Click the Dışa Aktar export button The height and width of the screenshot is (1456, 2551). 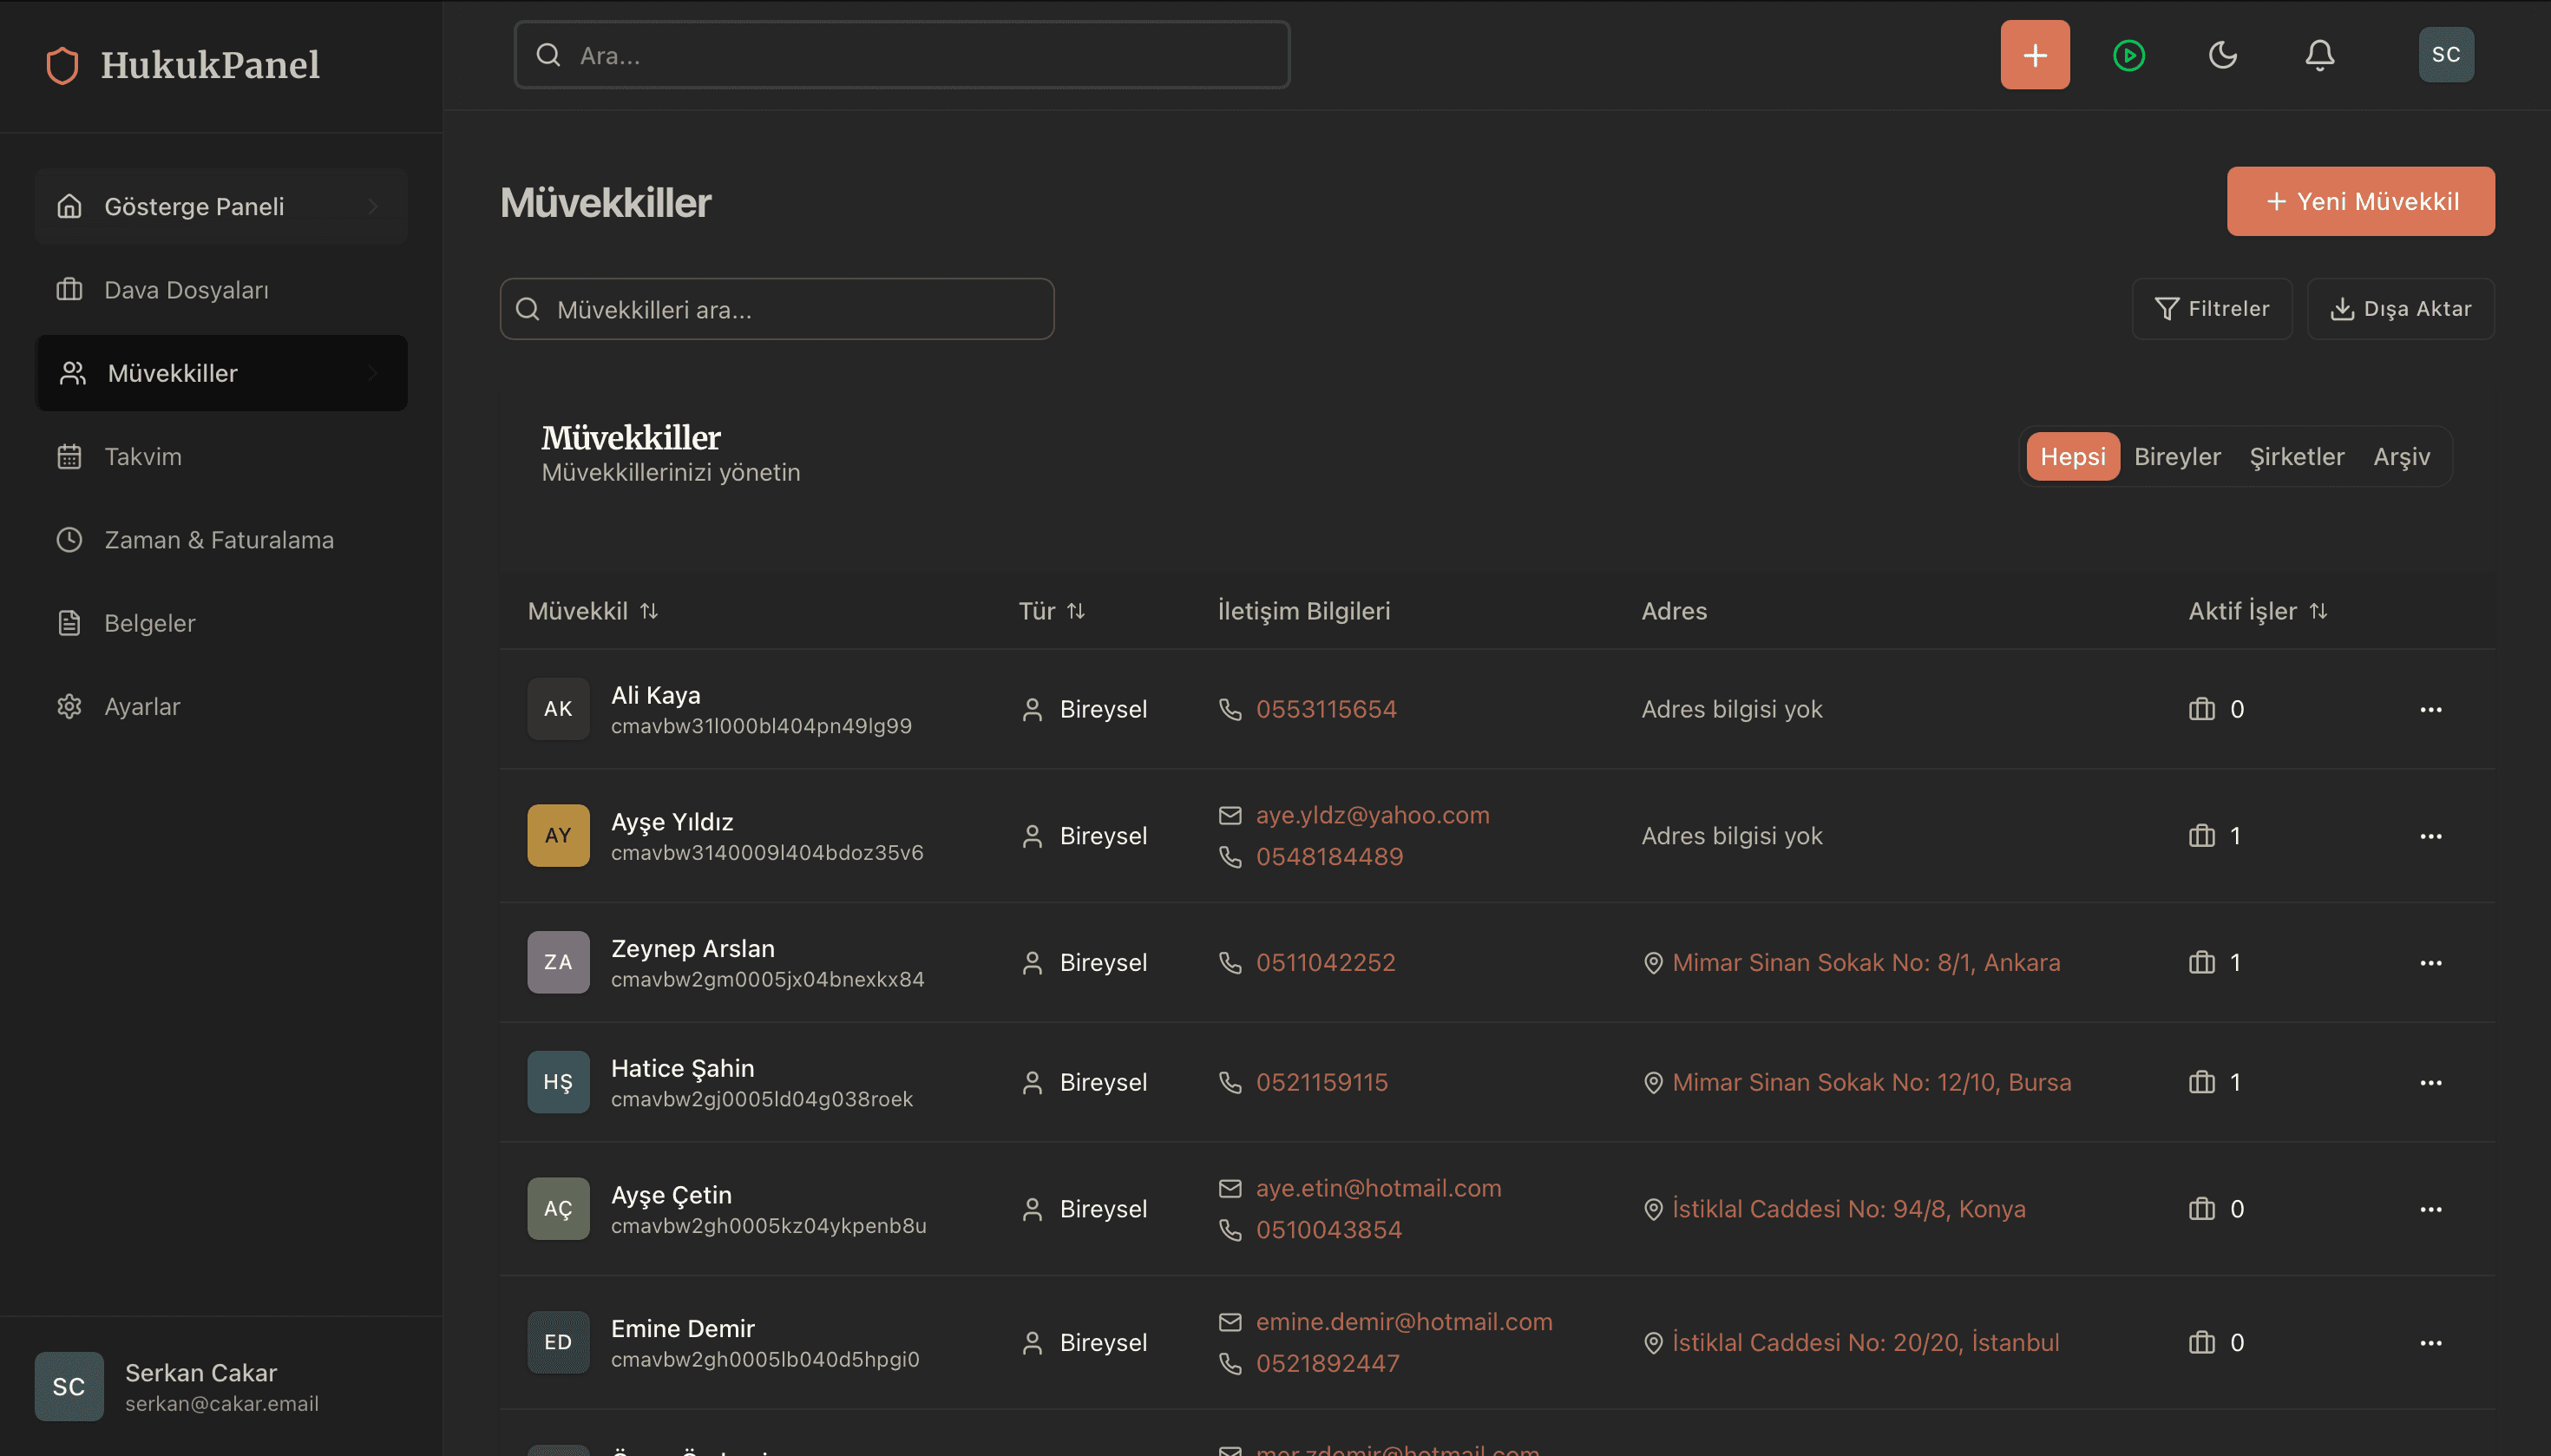coord(2400,309)
